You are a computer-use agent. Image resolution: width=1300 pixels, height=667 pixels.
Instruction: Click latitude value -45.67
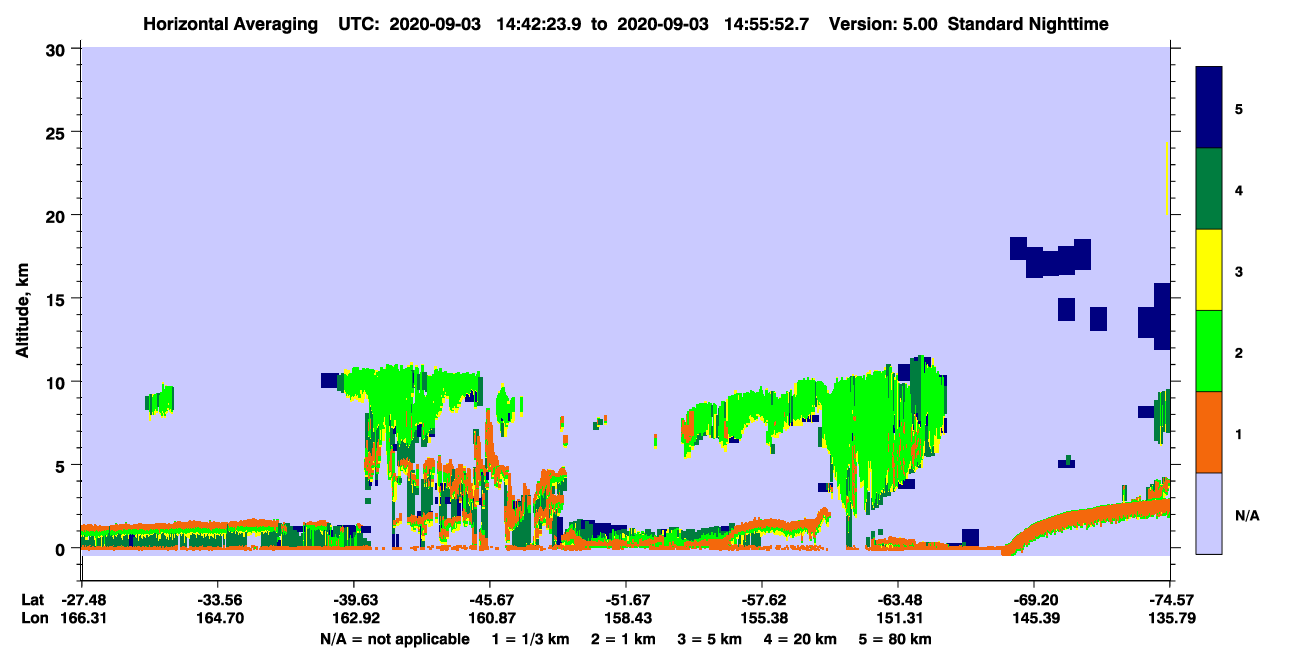point(490,600)
